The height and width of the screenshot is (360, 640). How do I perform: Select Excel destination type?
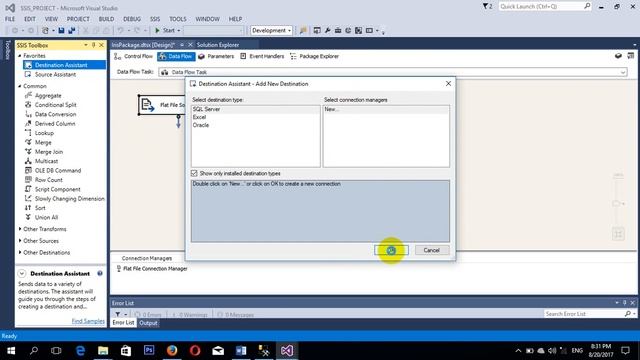click(200, 117)
